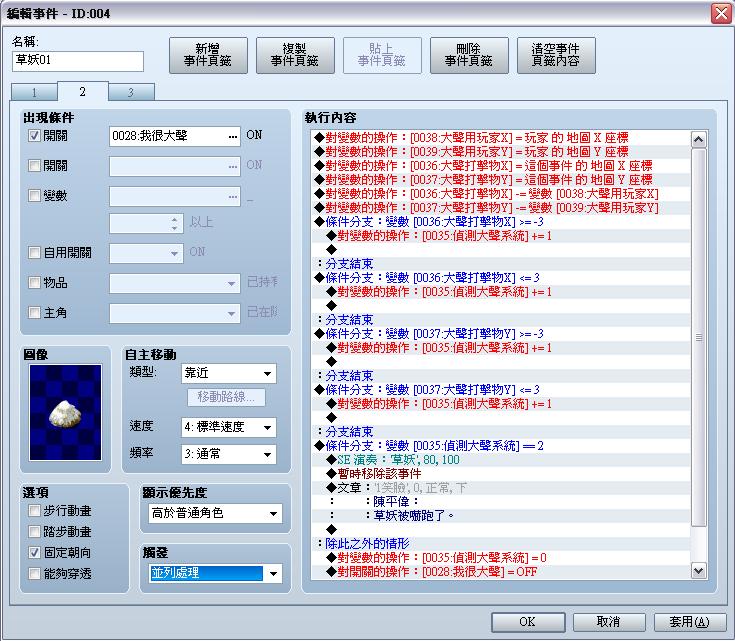Uncheck the 固定朝向 option
Viewport: 735px width, 641px height.
[x=34, y=552]
